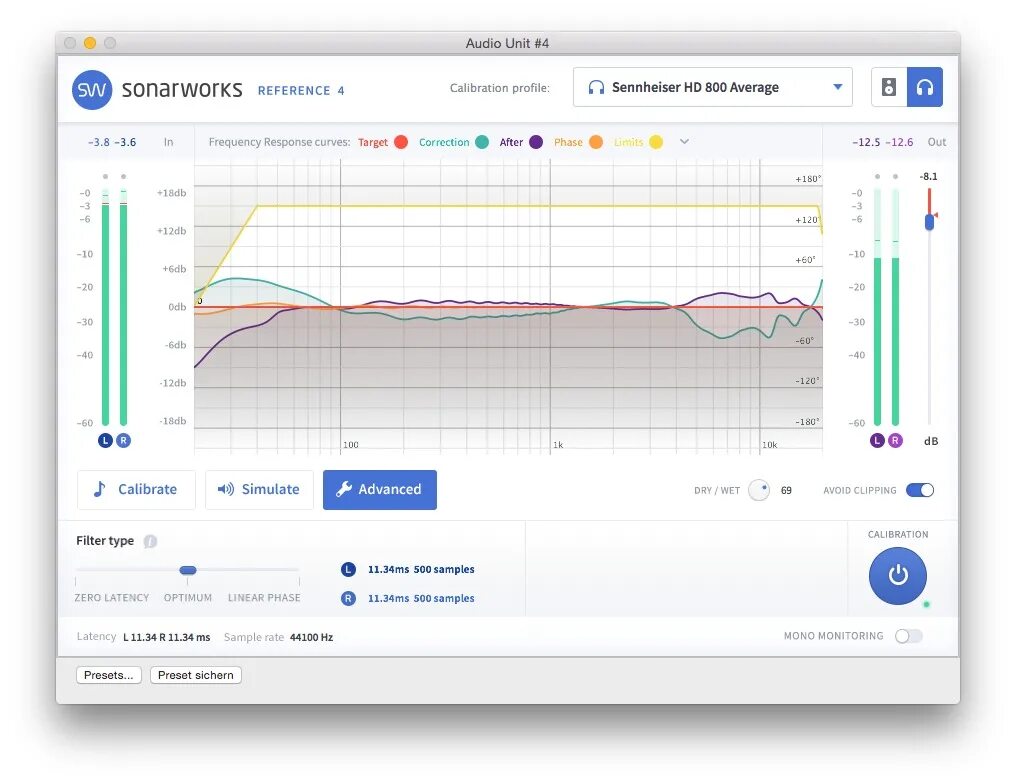1016x784 pixels.
Task: Click the L latency channel icon
Action: [x=348, y=570]
